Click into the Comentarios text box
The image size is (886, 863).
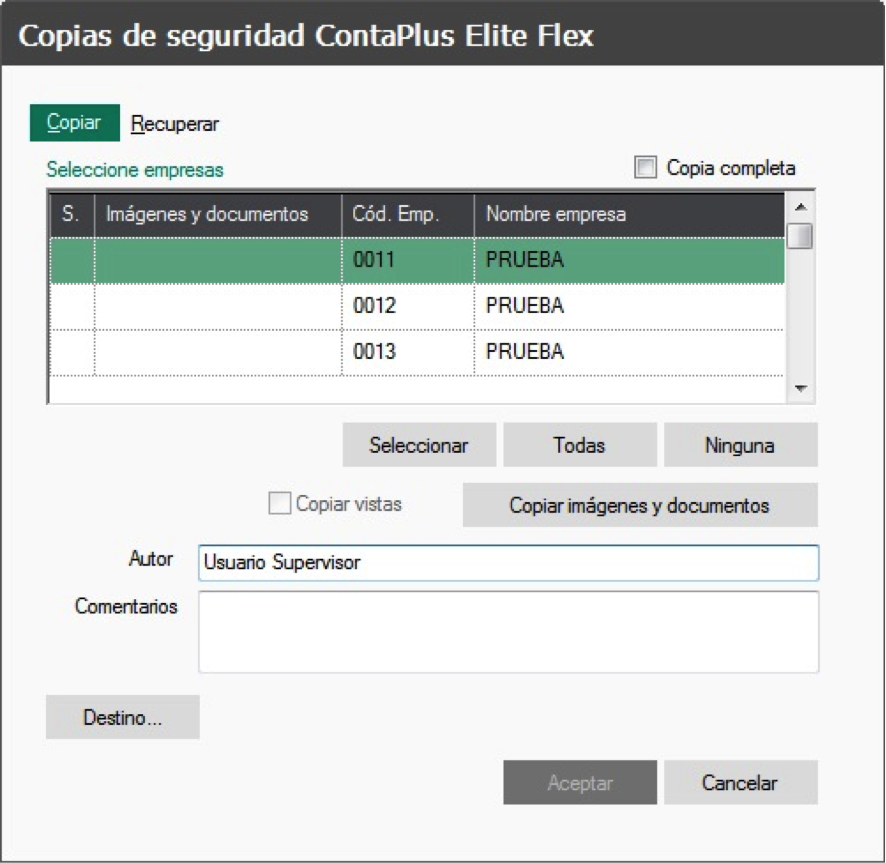(x=509, y=632)
